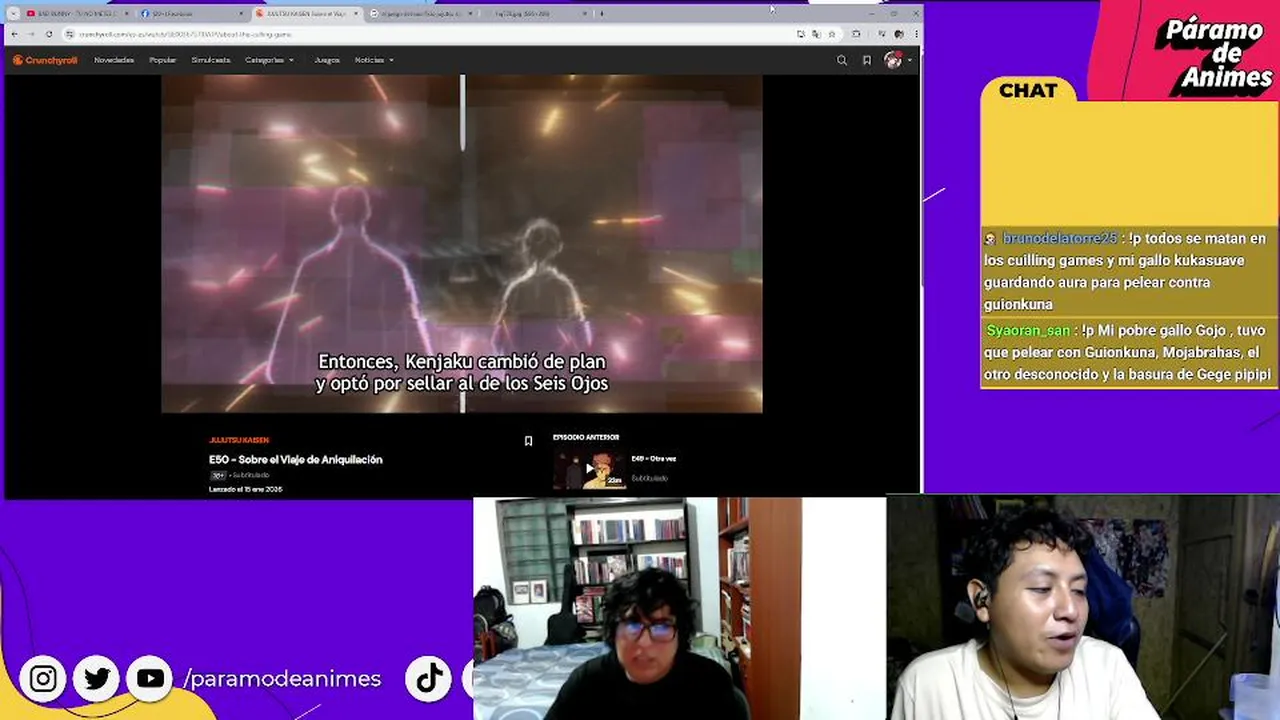
Task: Go back with browser back arrow
Action: click(15, 34)
